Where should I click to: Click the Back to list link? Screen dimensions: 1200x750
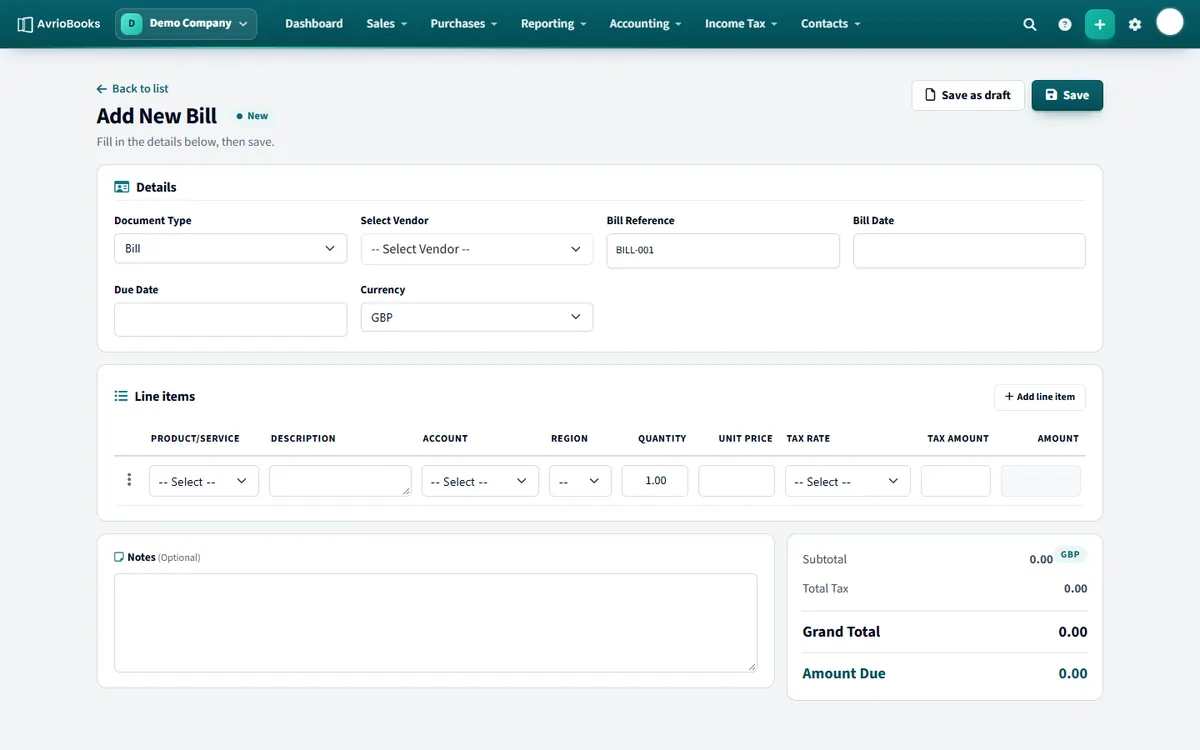pyautogui.click(x=133, y=89)
